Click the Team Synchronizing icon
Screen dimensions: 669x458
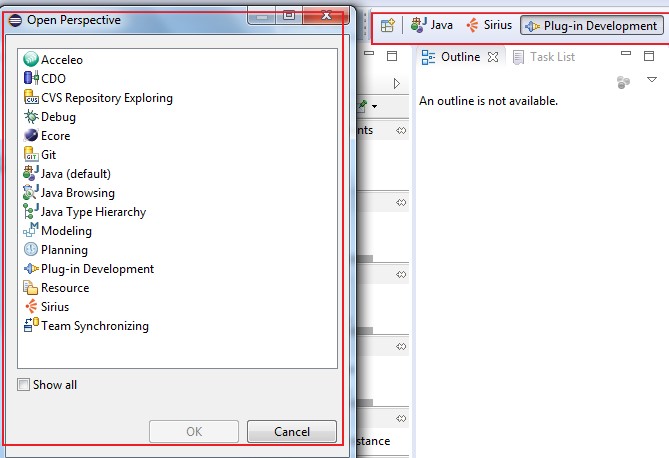pyautogui.click(x=31, y=325)
